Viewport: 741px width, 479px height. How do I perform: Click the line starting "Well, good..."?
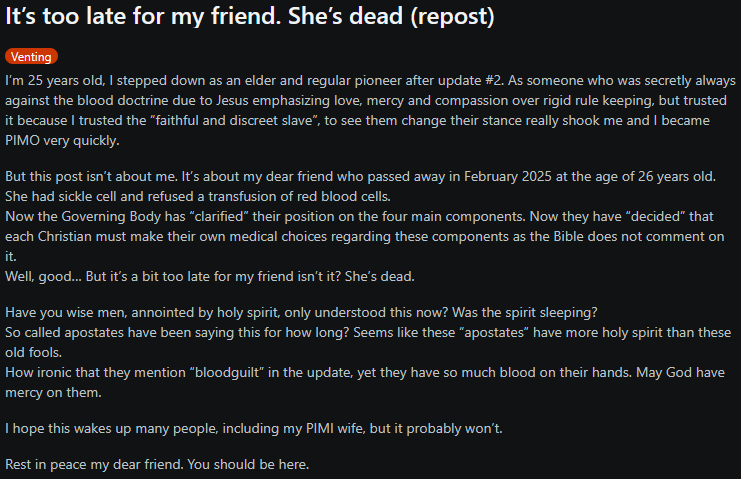(210, 276)
